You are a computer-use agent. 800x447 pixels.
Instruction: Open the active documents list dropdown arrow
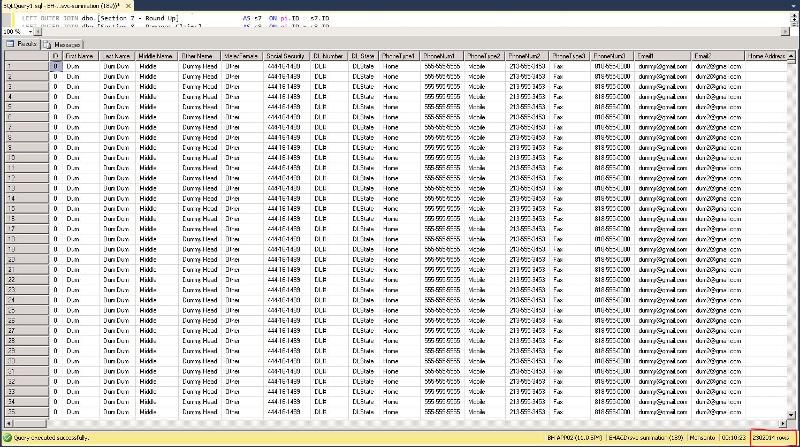[794, 6]
